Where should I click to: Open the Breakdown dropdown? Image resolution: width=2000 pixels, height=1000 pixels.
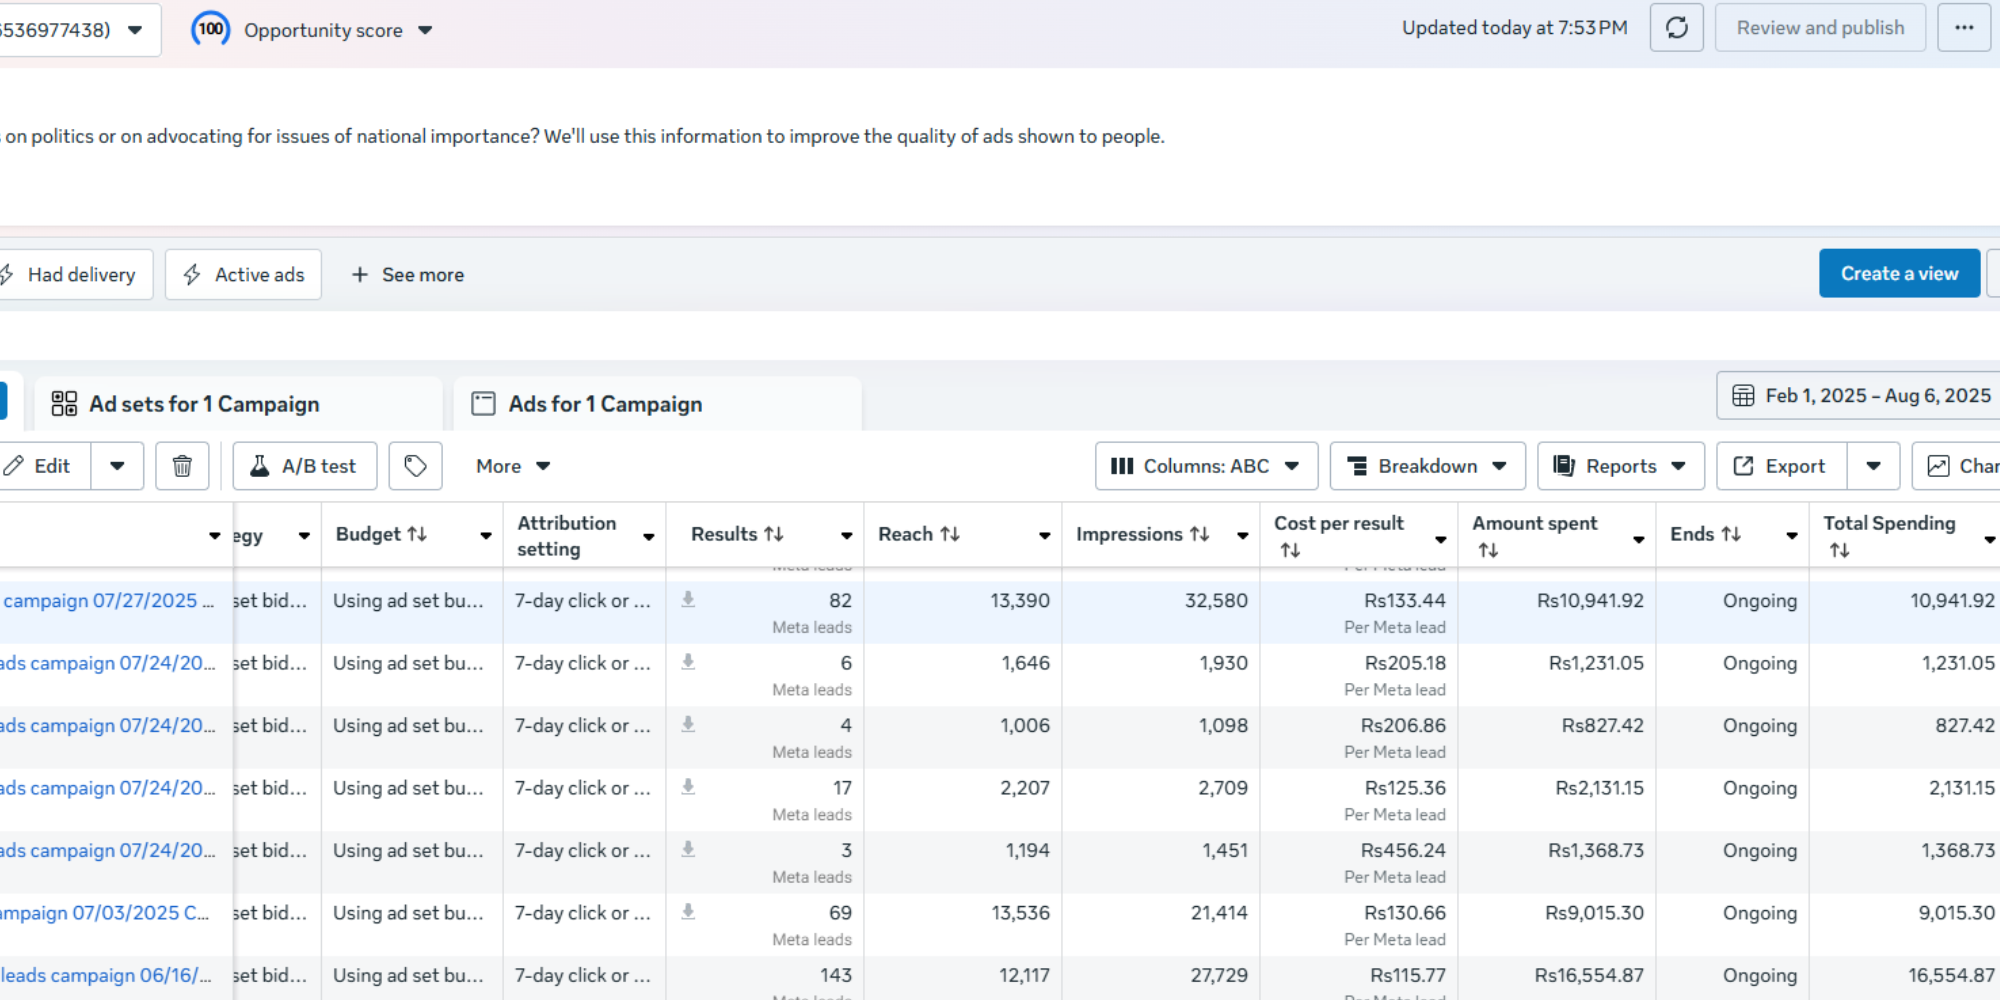[1427, 466]
